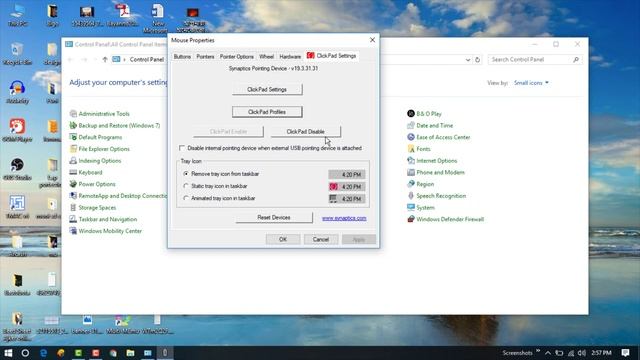The height and width of the screenshot is (360, 640).
Task: Open Backup and Restore (Windows 7) item
Action: pyautogui.click(x=119, y=126)
